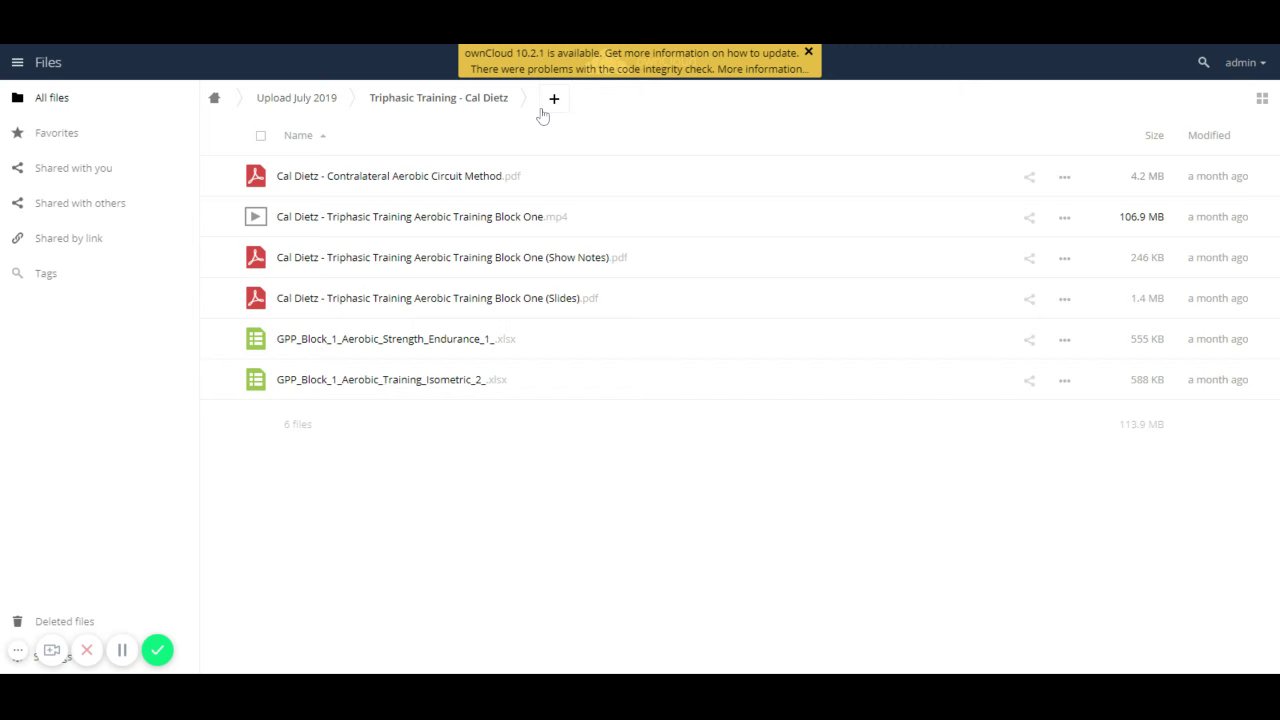Open more actions for Block One mp4
1280x720 pixels.
tap(1064, 218)
